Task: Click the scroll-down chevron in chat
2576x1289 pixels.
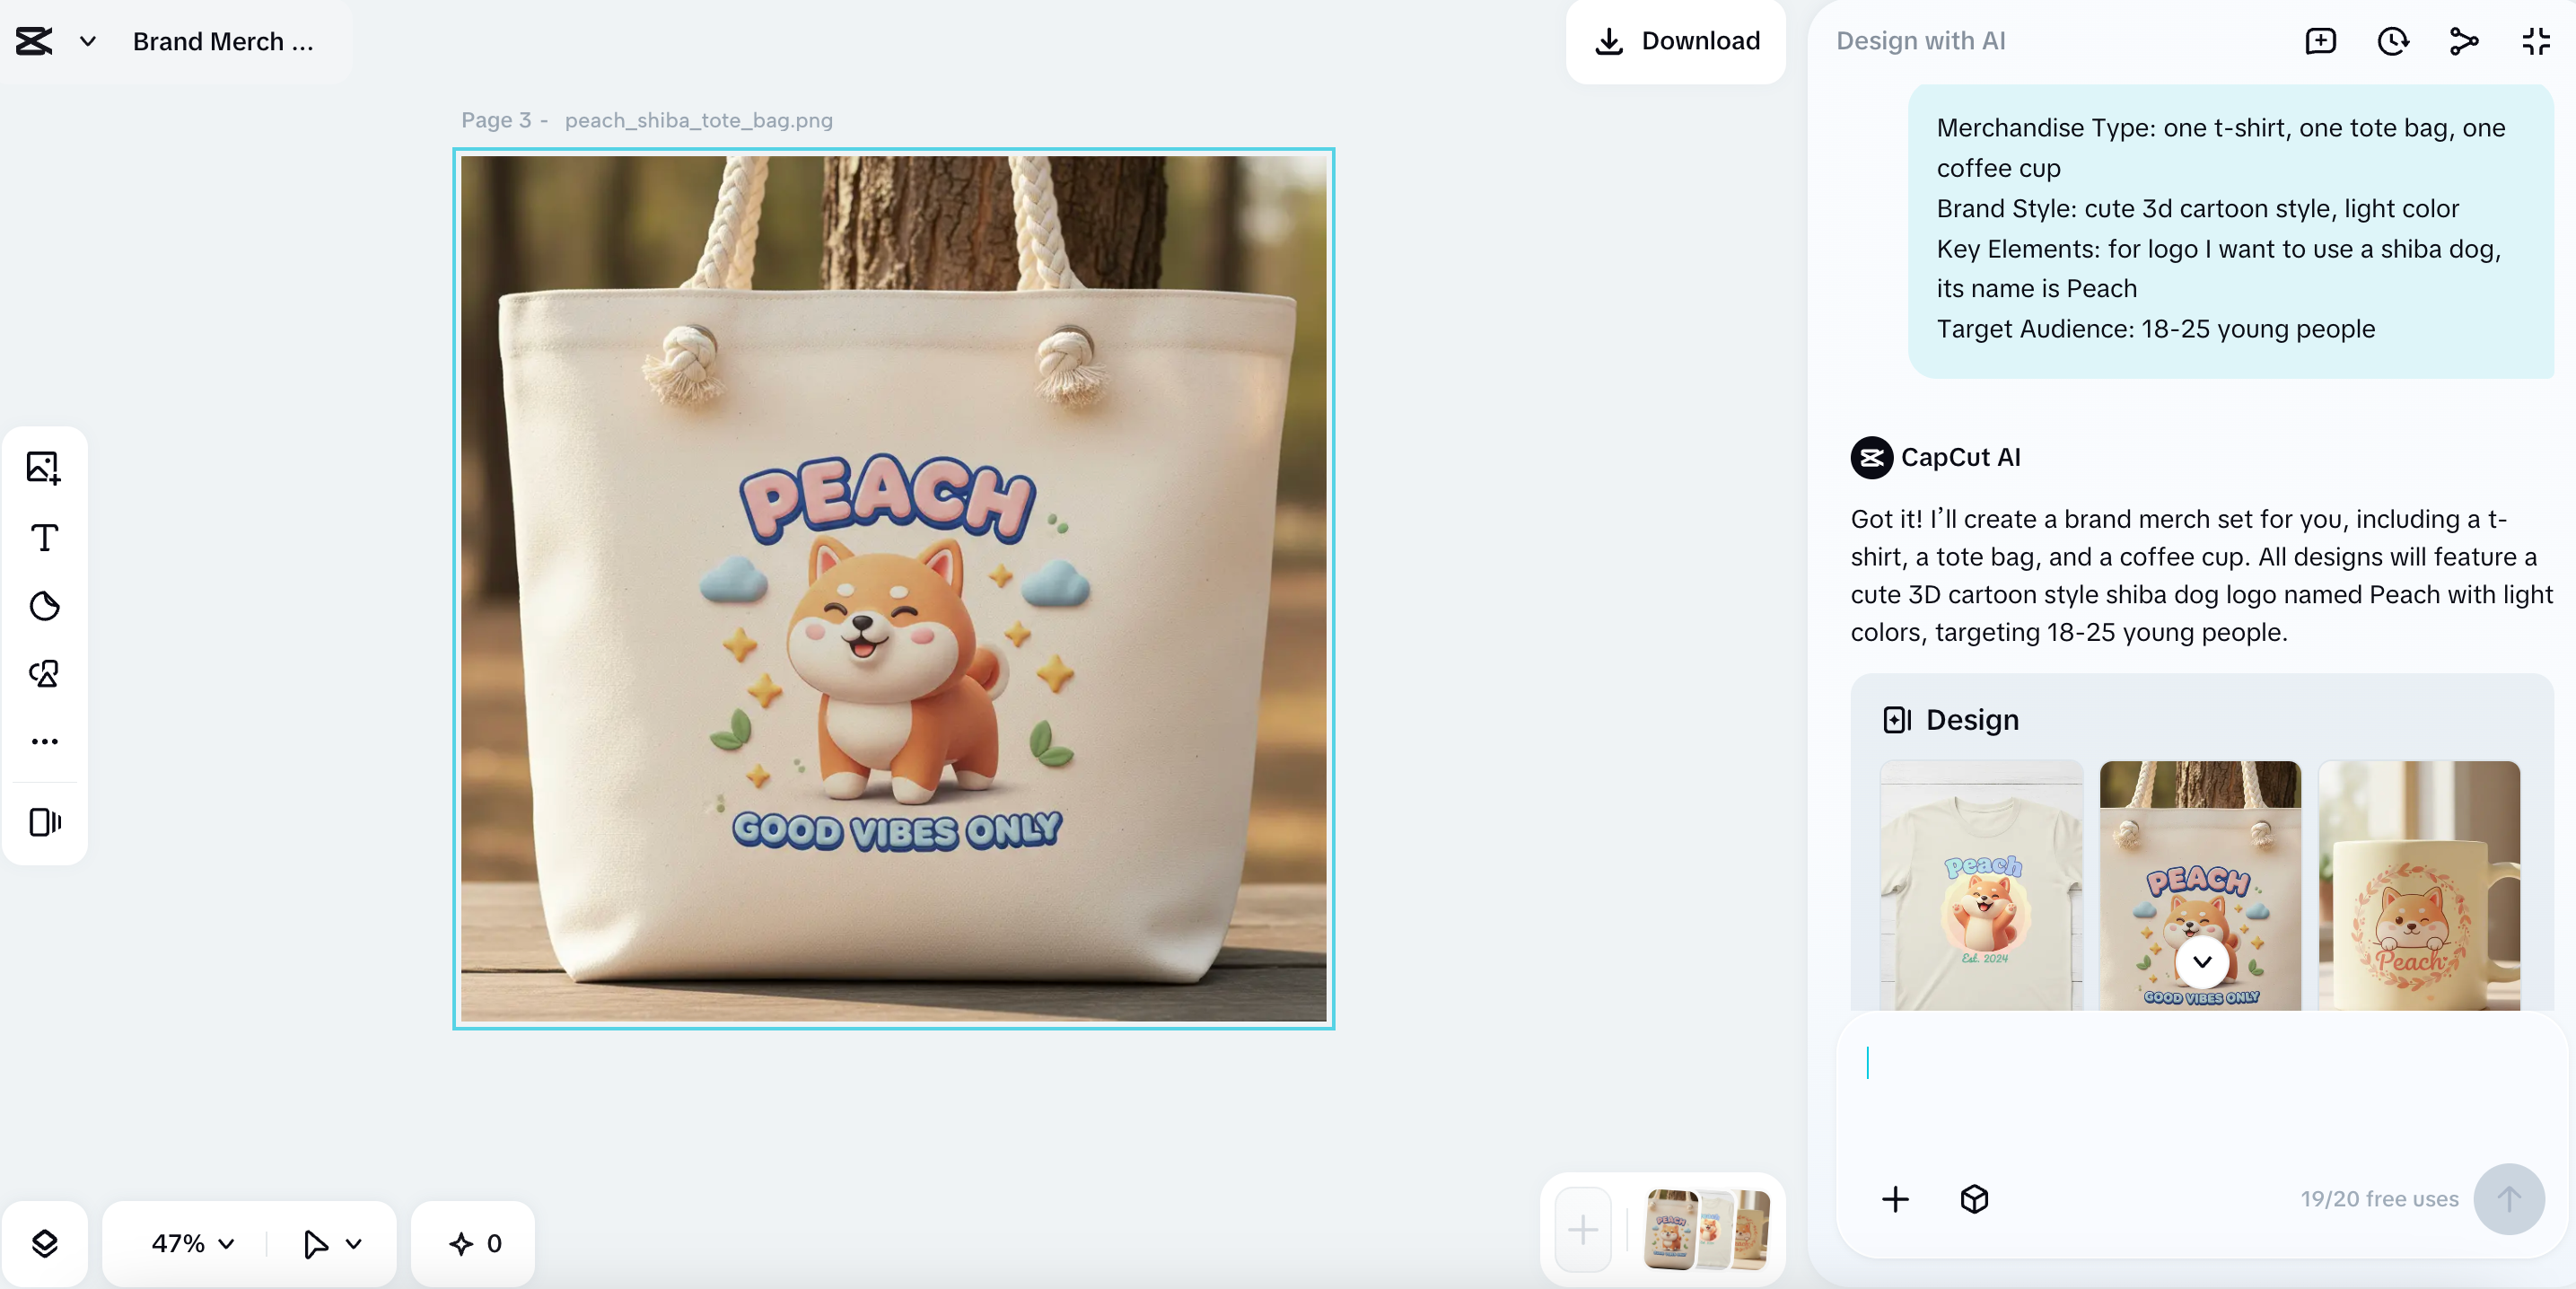Action: (2201, 961)
